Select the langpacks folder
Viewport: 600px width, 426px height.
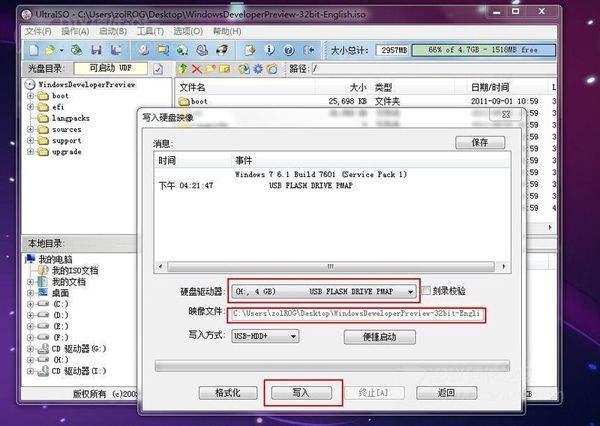tap(70, 118)
